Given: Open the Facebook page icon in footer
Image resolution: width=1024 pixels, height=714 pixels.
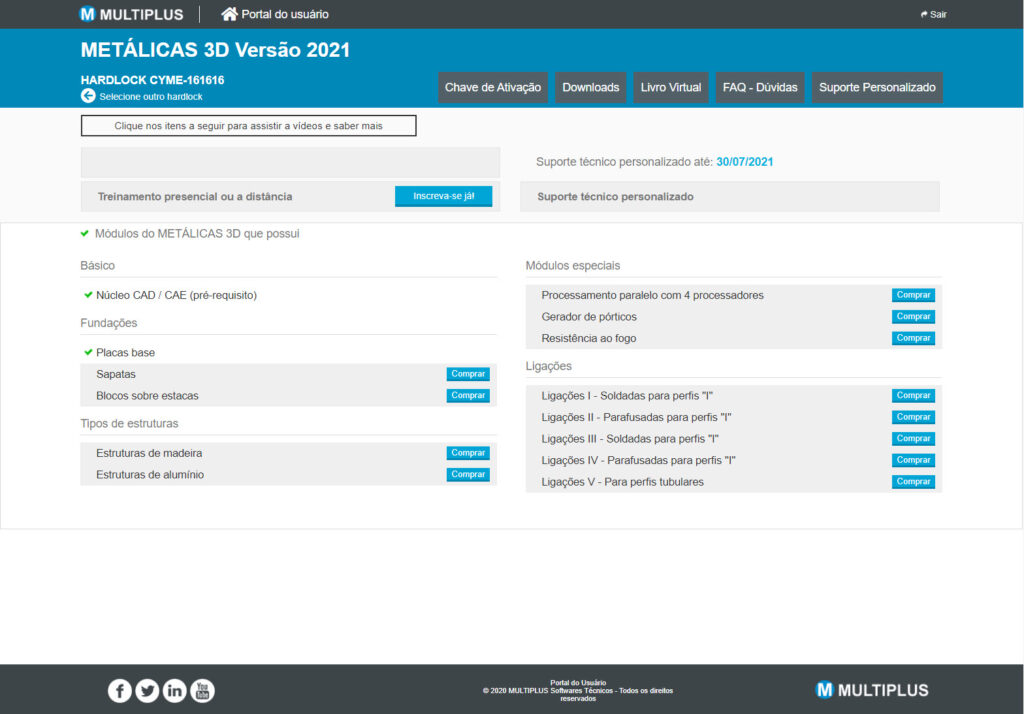Looking at the screenshot, I should coord(120,690).
